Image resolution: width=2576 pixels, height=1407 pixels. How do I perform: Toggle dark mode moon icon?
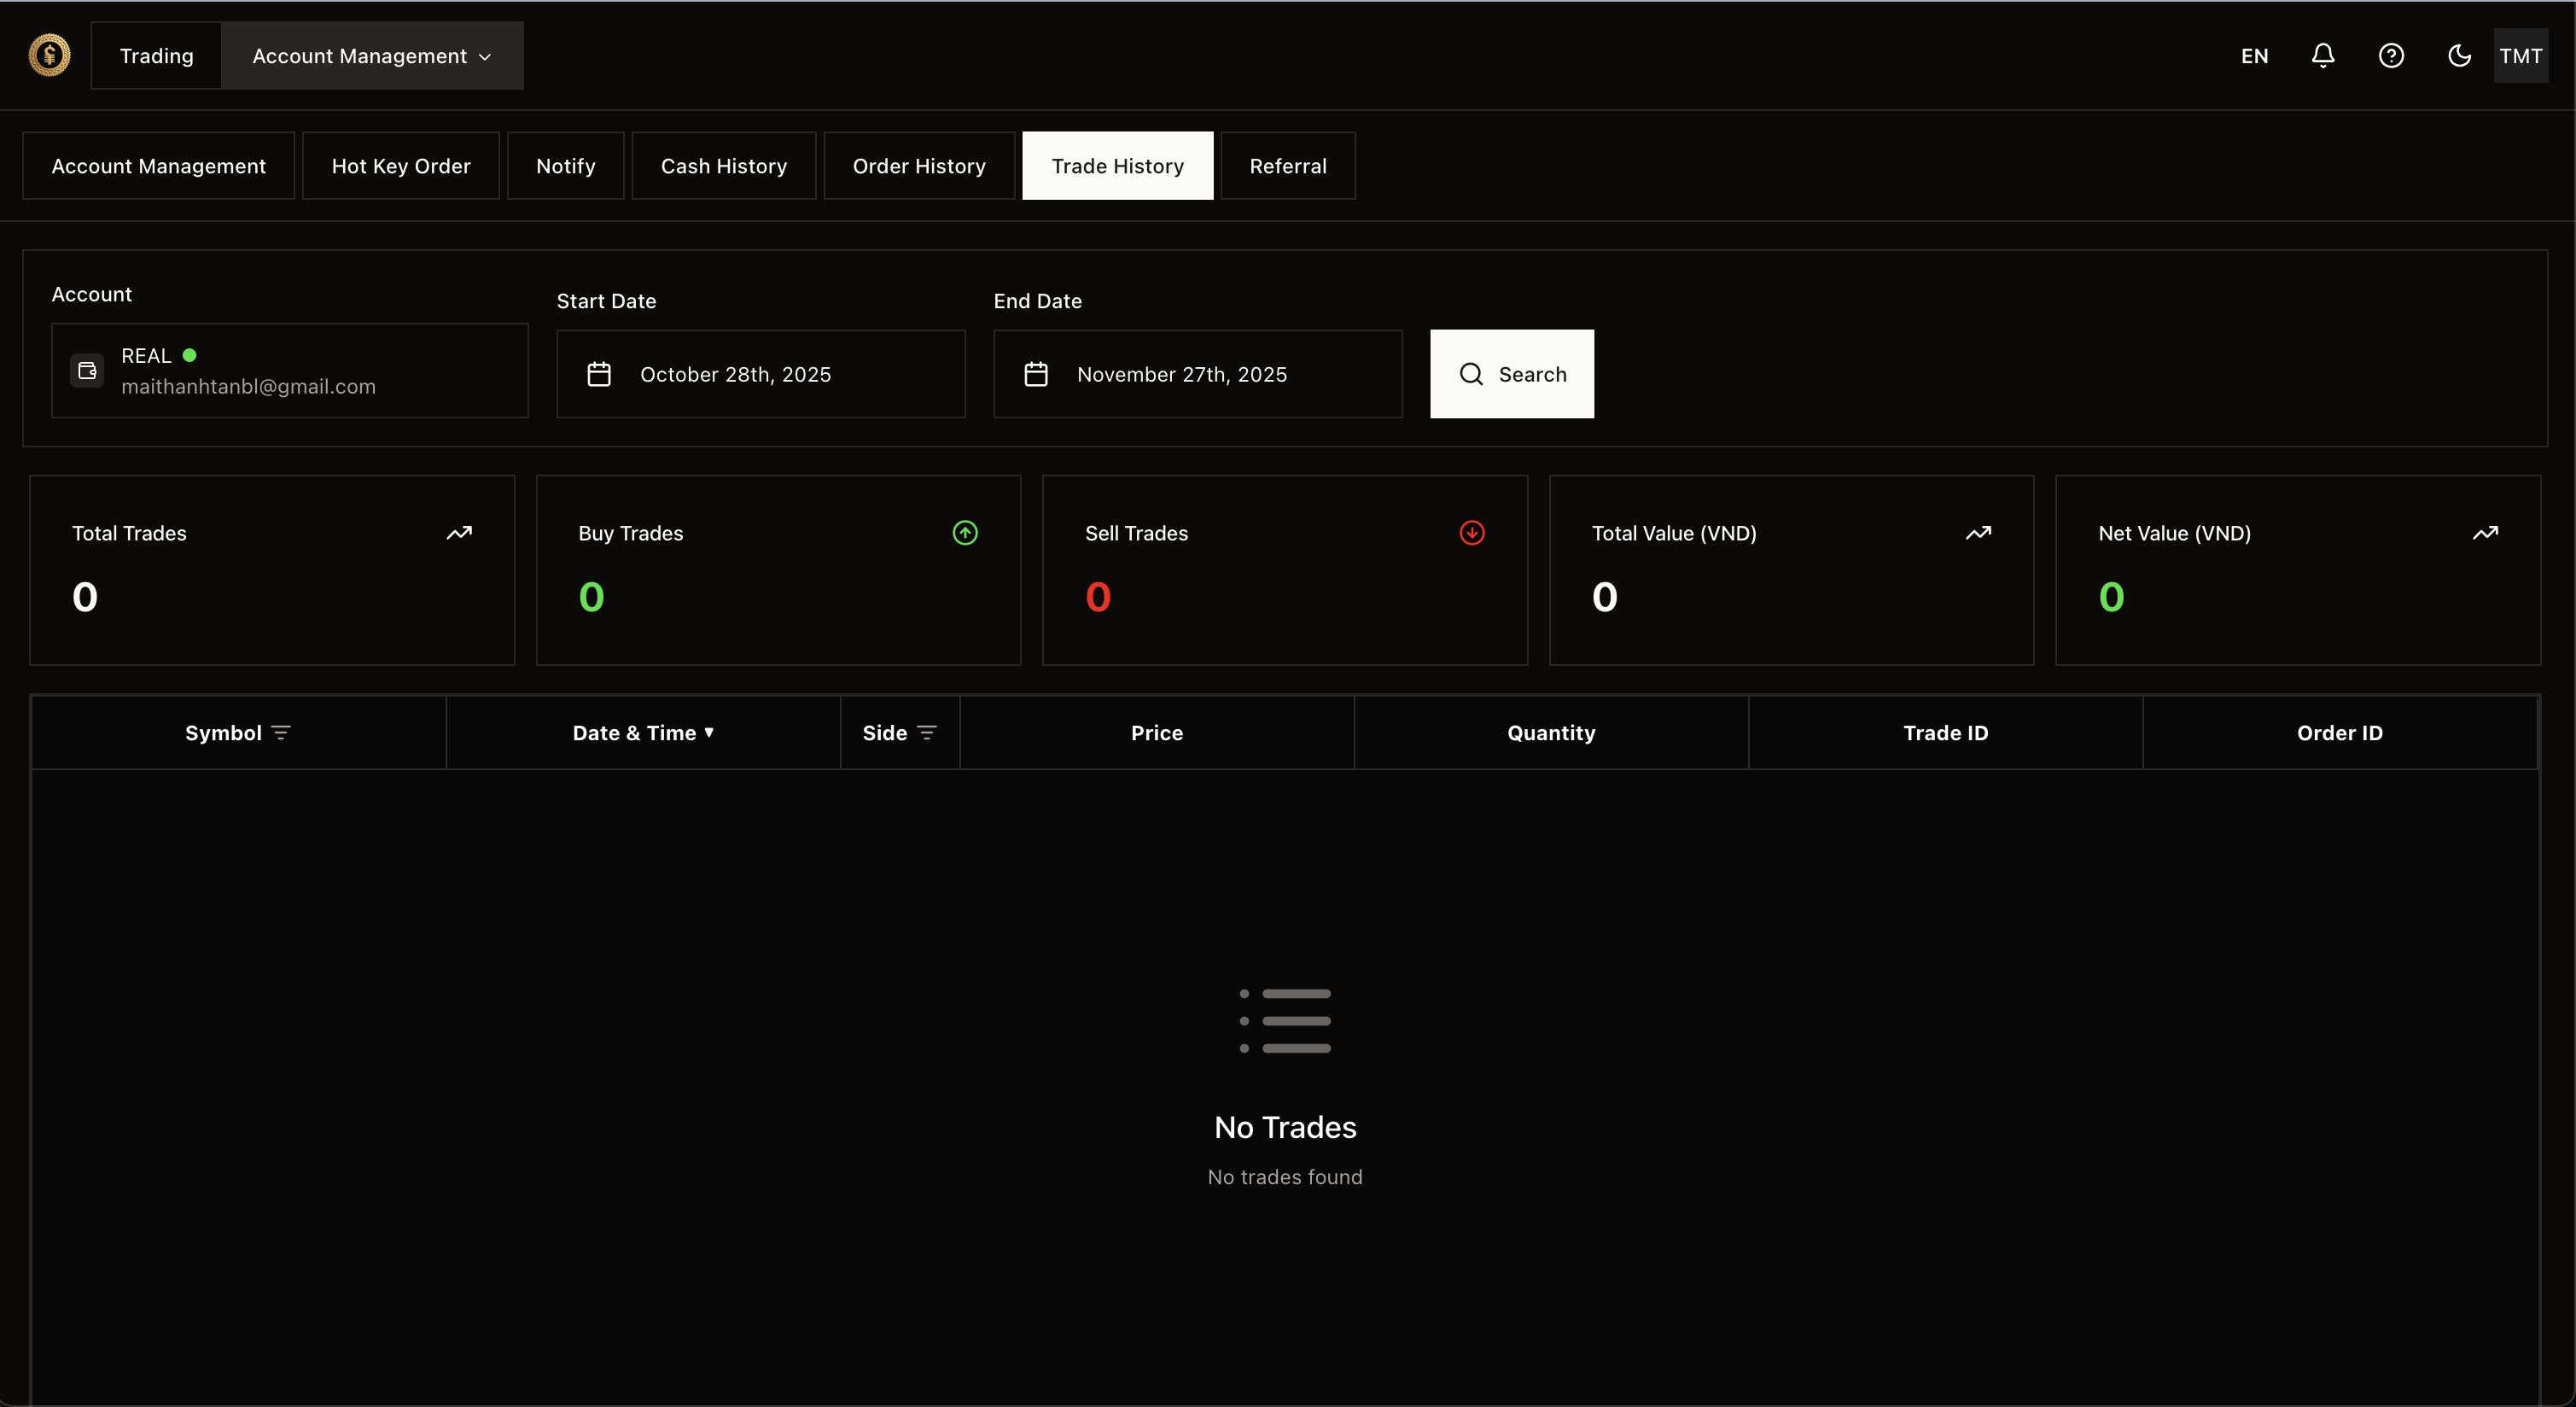point(2458,55)
